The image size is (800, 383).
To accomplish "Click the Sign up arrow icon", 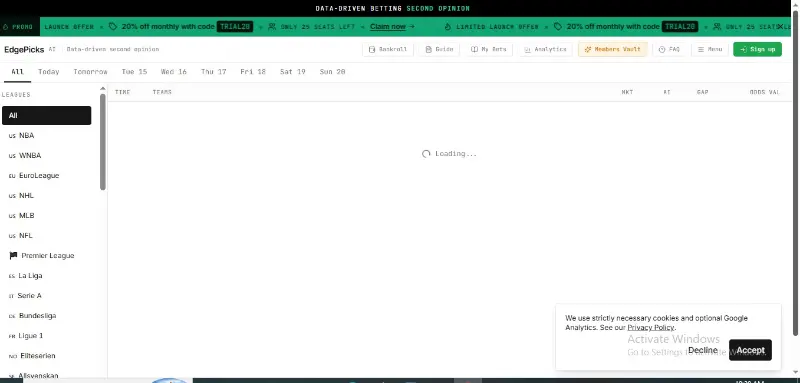I will (743, 49).
